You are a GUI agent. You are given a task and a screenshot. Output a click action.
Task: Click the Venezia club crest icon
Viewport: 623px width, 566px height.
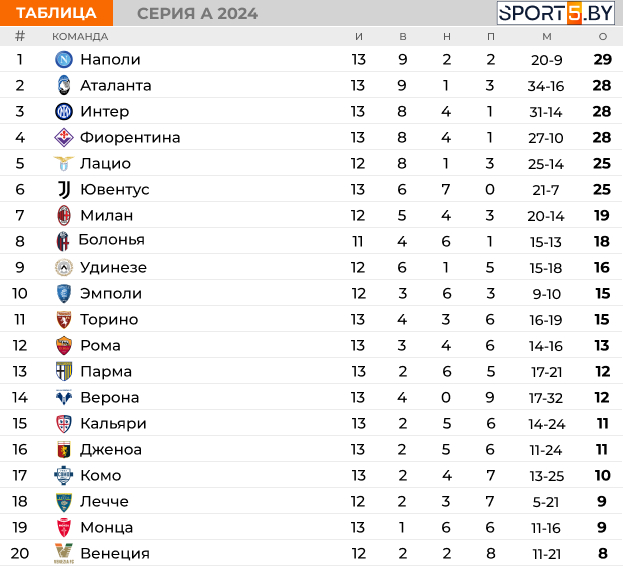click(x=64, y=553)
